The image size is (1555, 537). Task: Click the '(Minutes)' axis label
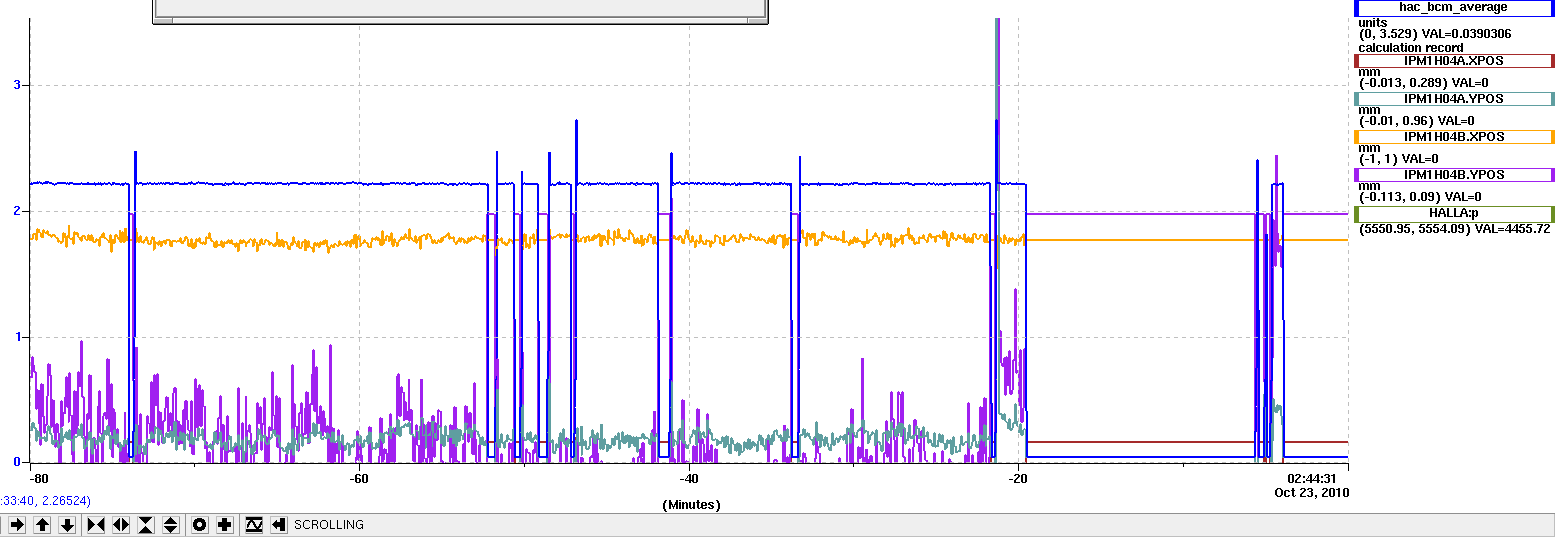click(x=691, y=505)
